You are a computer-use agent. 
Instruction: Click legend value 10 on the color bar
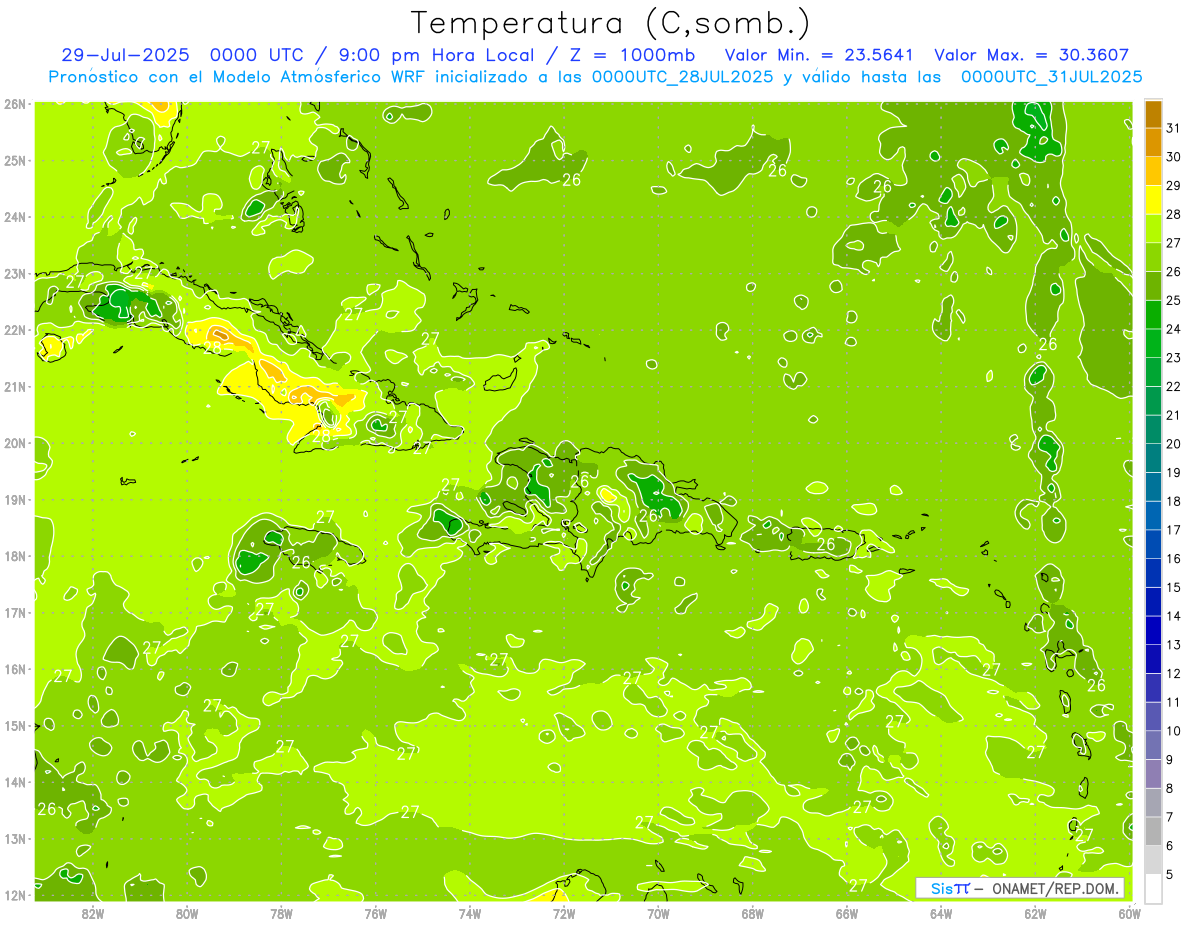click(x=1174, y=731)
